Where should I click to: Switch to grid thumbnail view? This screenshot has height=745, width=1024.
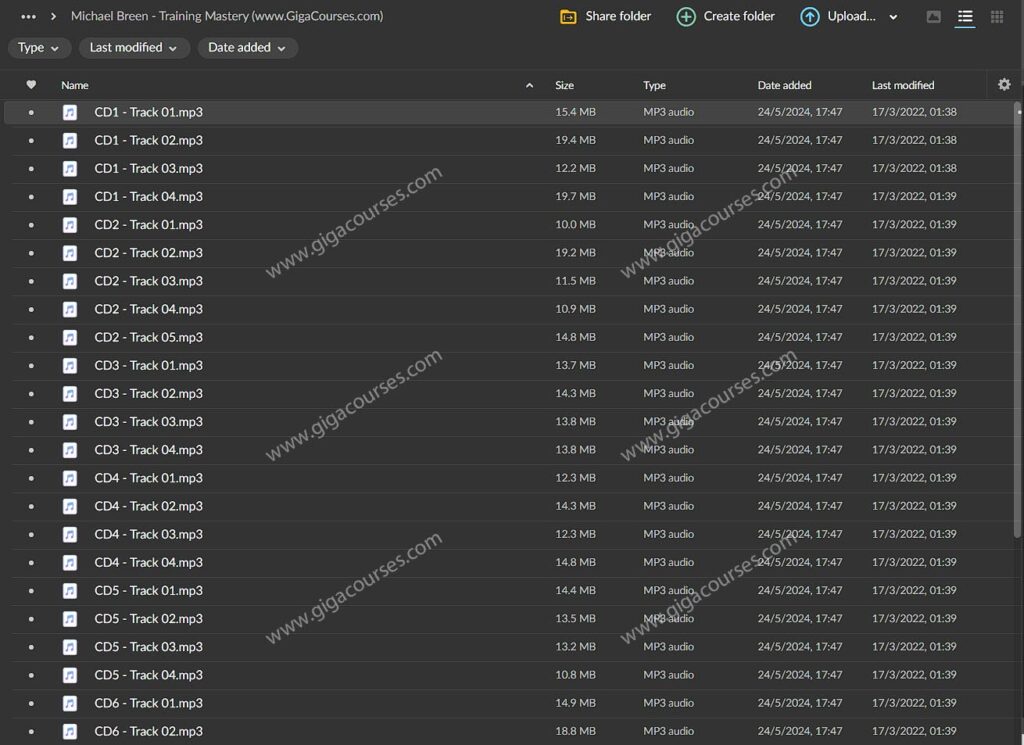[x=997, y=17]
